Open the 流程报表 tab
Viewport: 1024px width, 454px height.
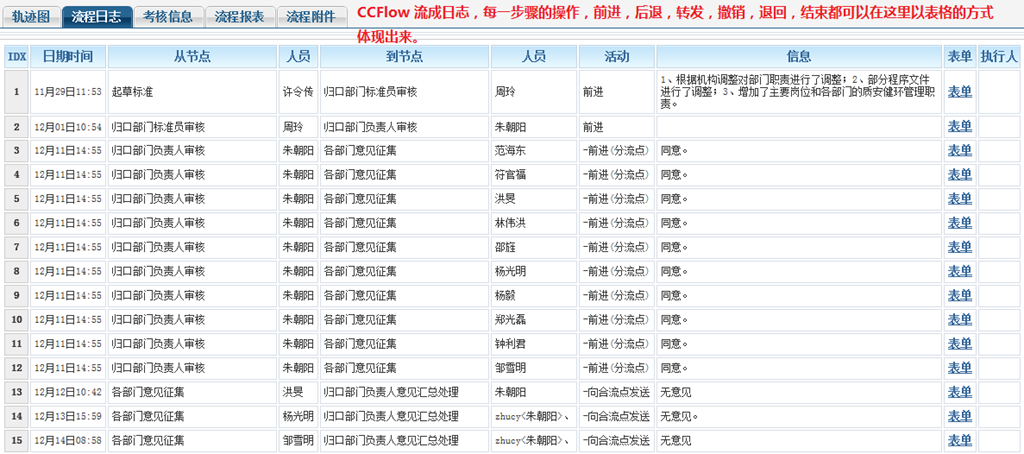[x=240, y=16]
